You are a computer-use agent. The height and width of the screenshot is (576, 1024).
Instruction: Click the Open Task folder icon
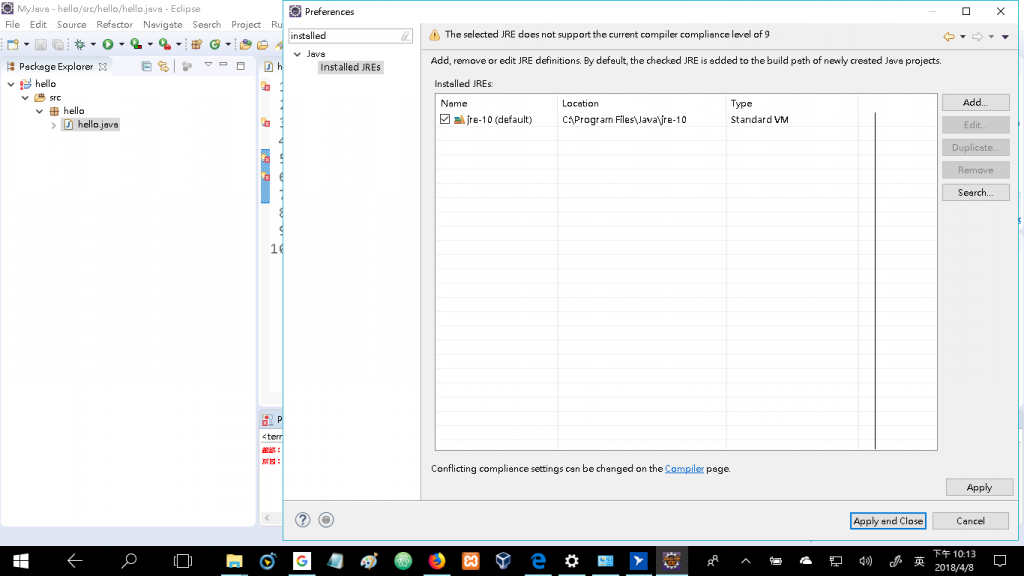pyautogui.click(x=263, y=44)
